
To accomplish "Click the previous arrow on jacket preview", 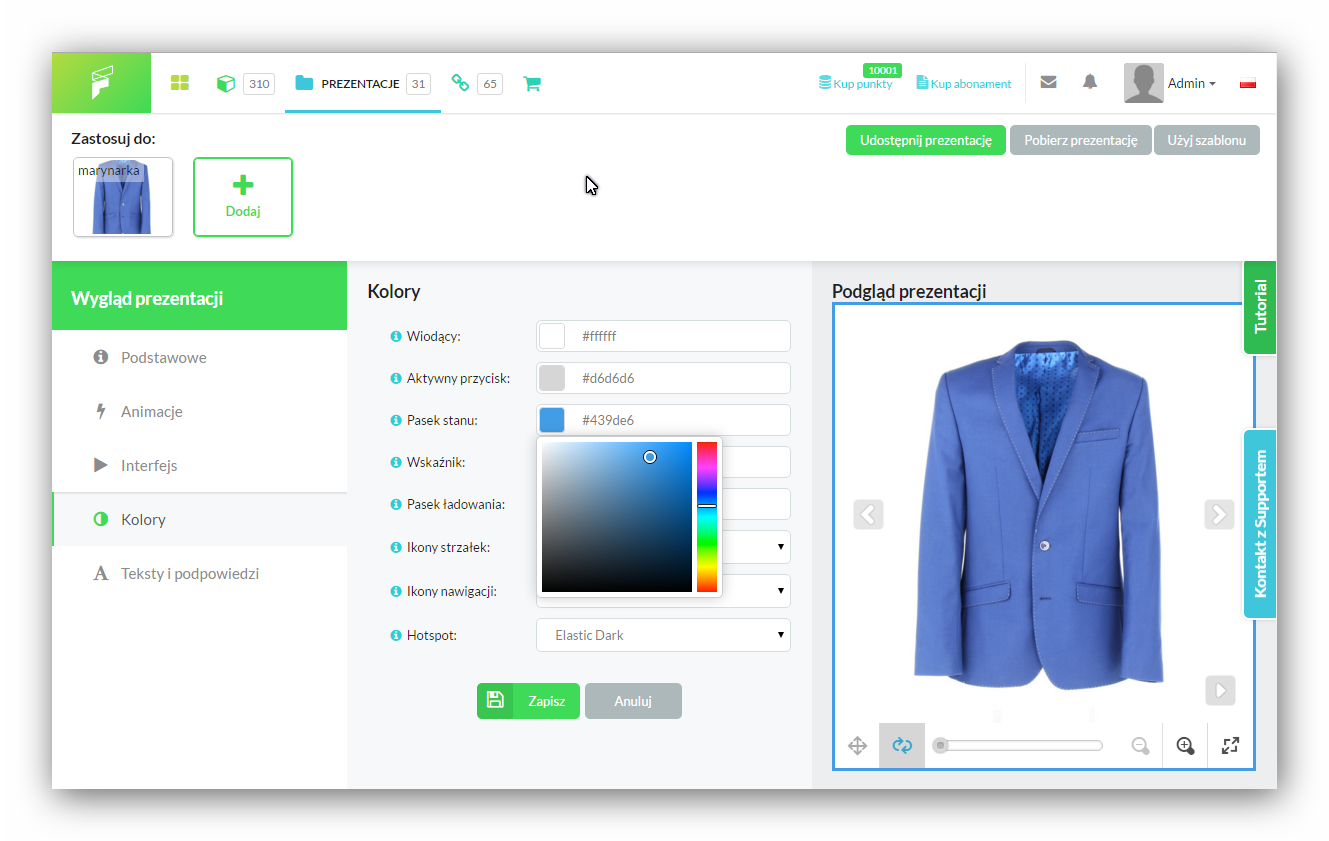I will tap(868, 514).
